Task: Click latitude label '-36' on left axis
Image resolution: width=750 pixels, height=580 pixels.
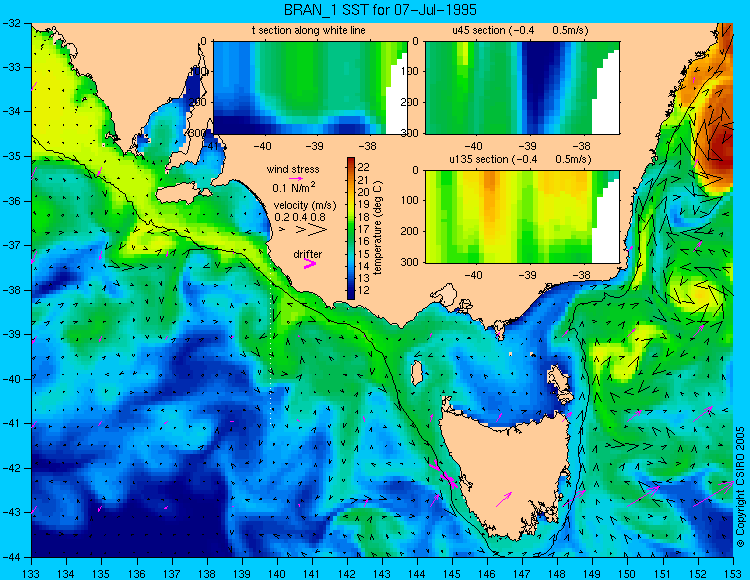Action: [11, 201]
